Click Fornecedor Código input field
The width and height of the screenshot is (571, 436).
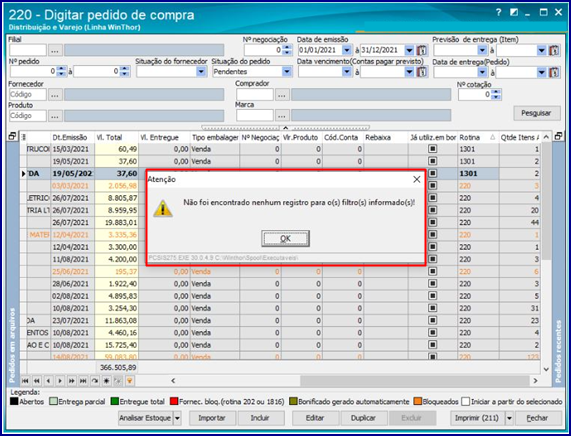(x=28, y=95)
